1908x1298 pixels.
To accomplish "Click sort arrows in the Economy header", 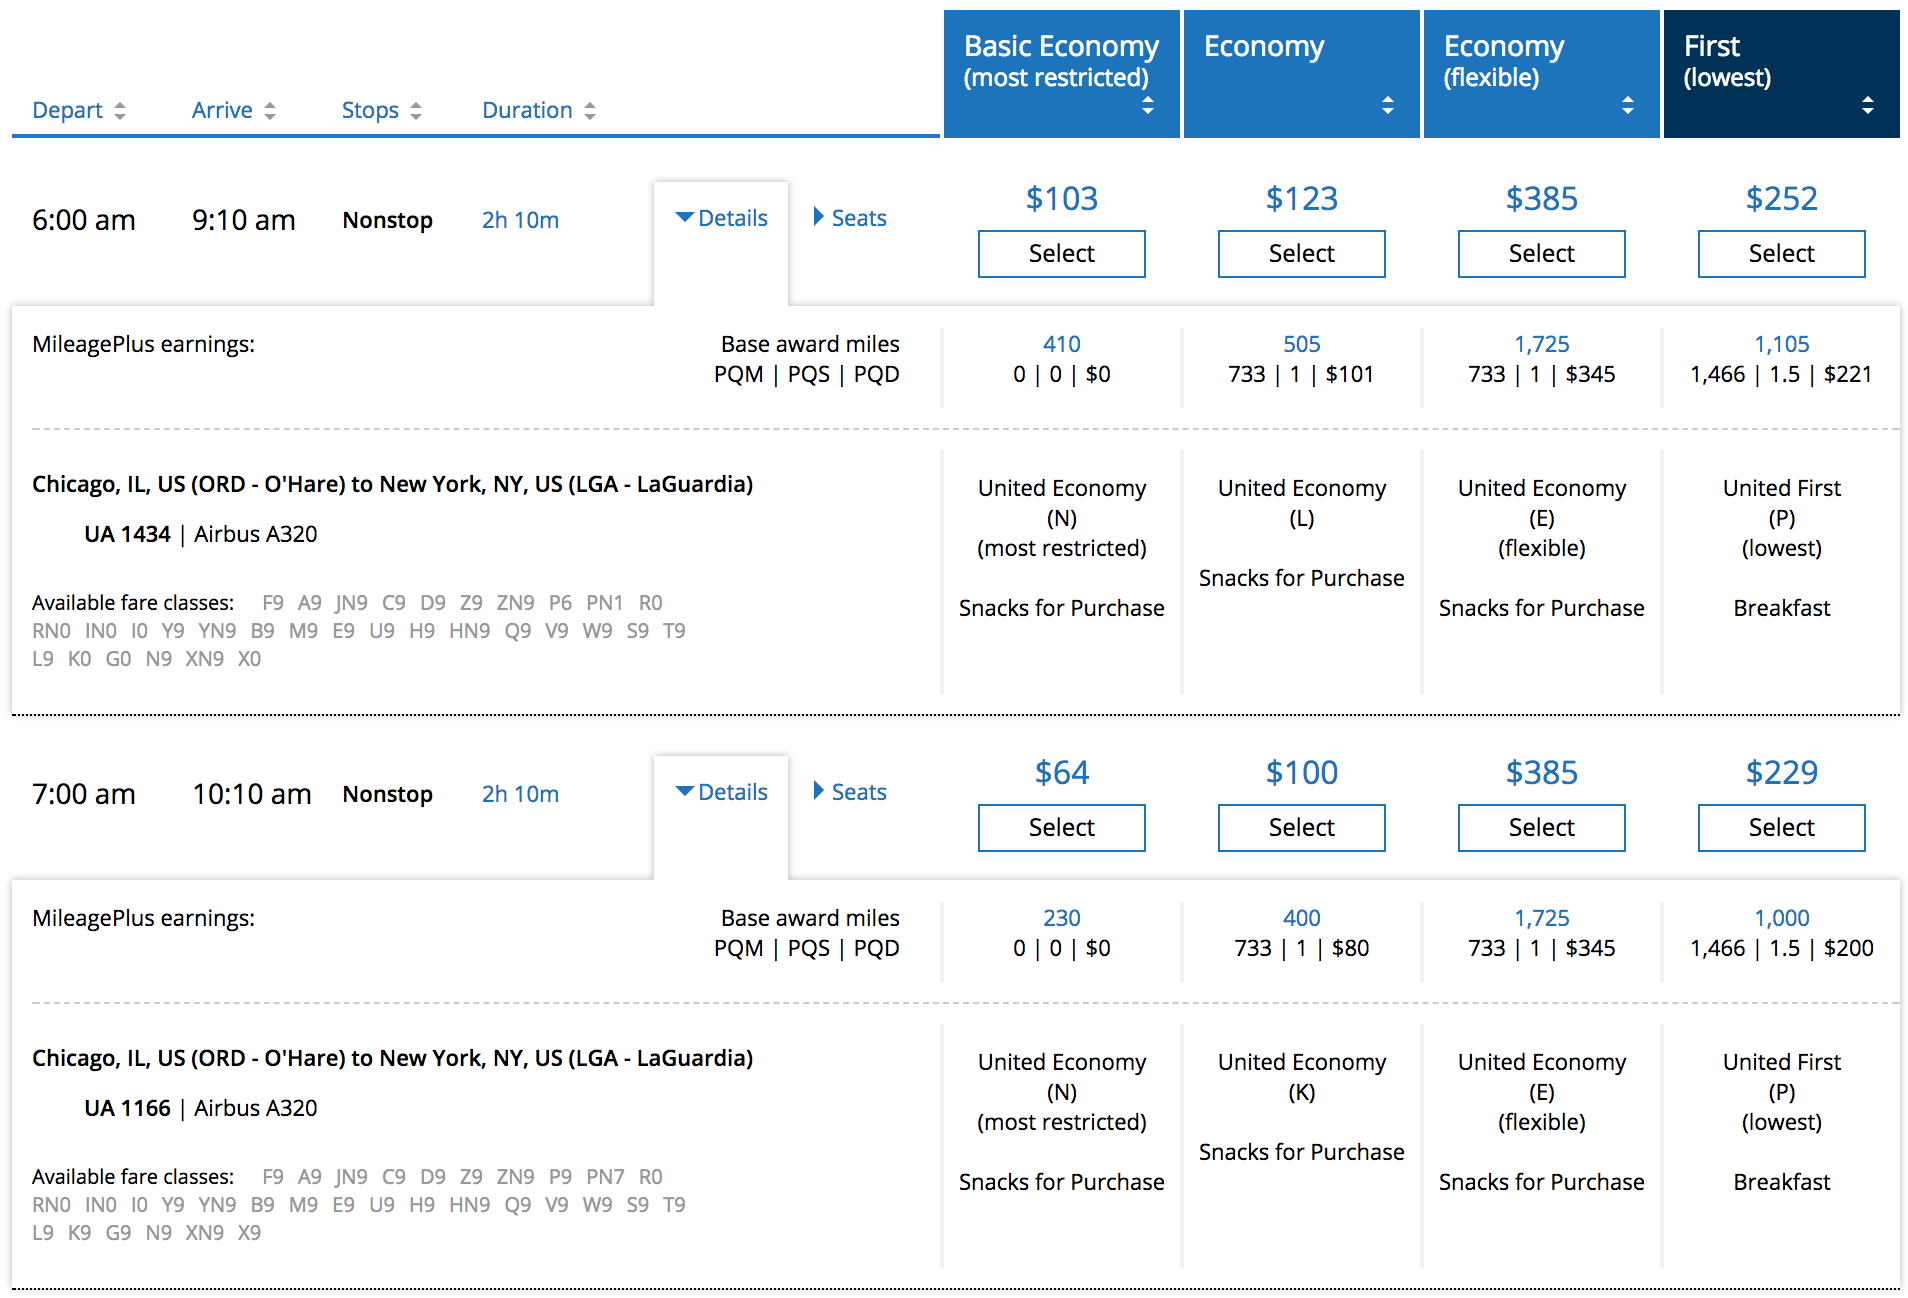I will tap(1388, 105).
